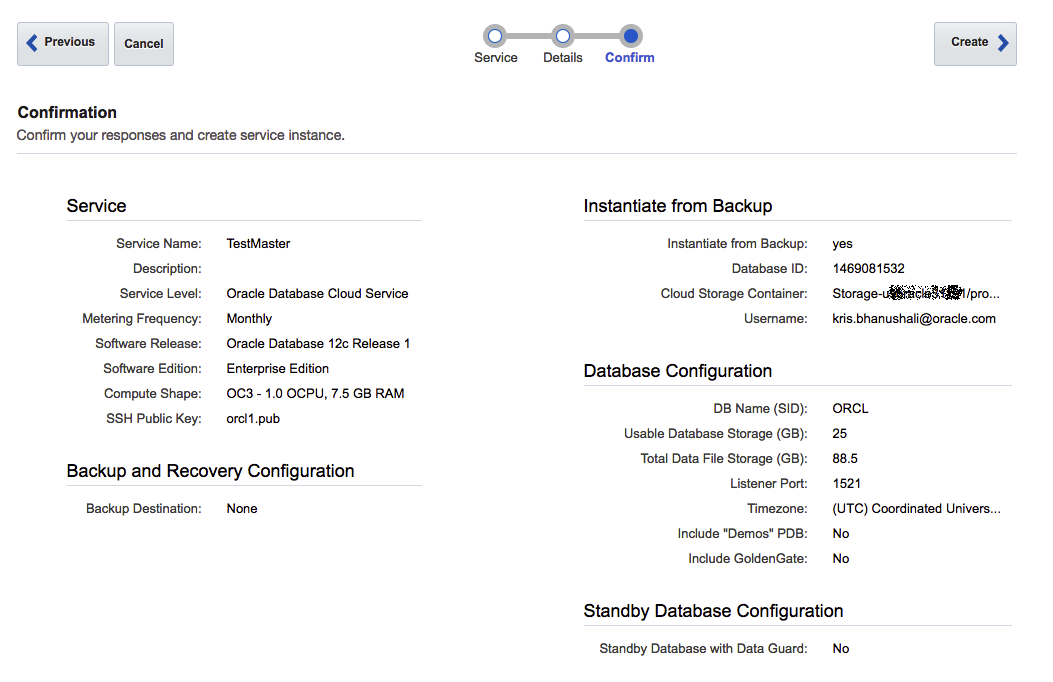Image resolution: width=1053 pixels, height=682 pixels.
Task: Click the Database ID 1469081532
Action: 868,269
